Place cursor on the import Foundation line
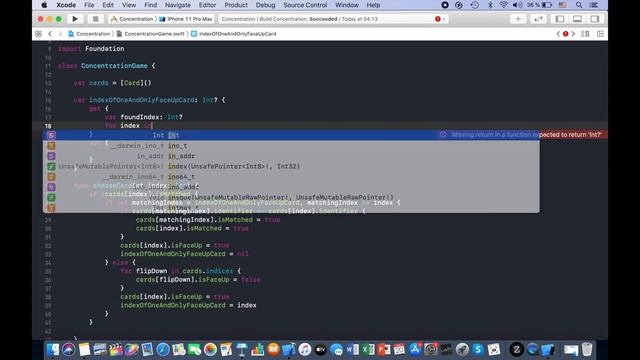Image resolution: width=640 pixels, height=360 pixels. [x=91, y=49]
